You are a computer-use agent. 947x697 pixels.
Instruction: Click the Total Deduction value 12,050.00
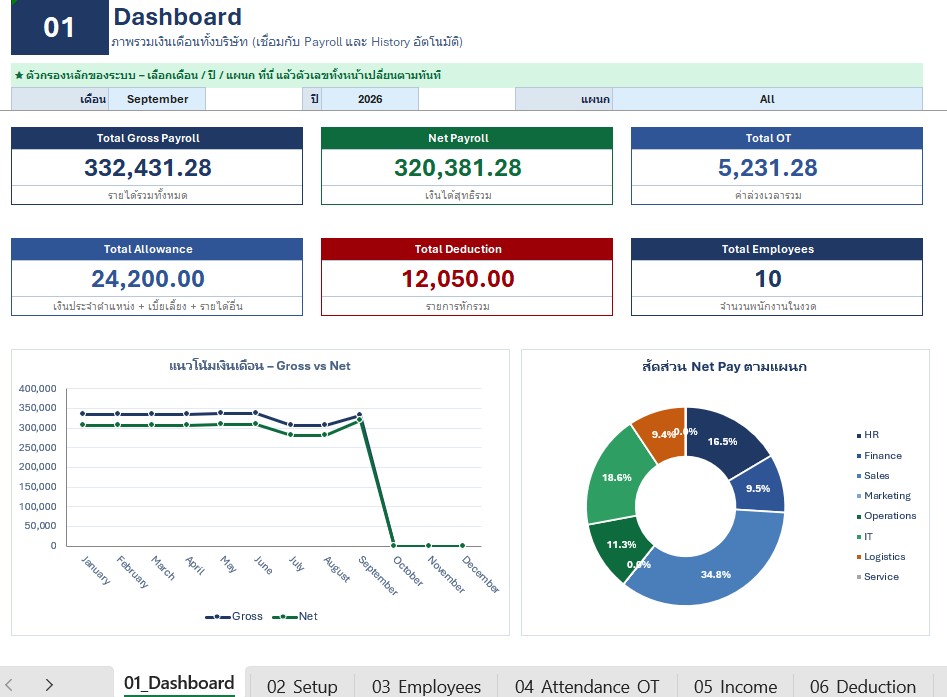pos(458,278)
